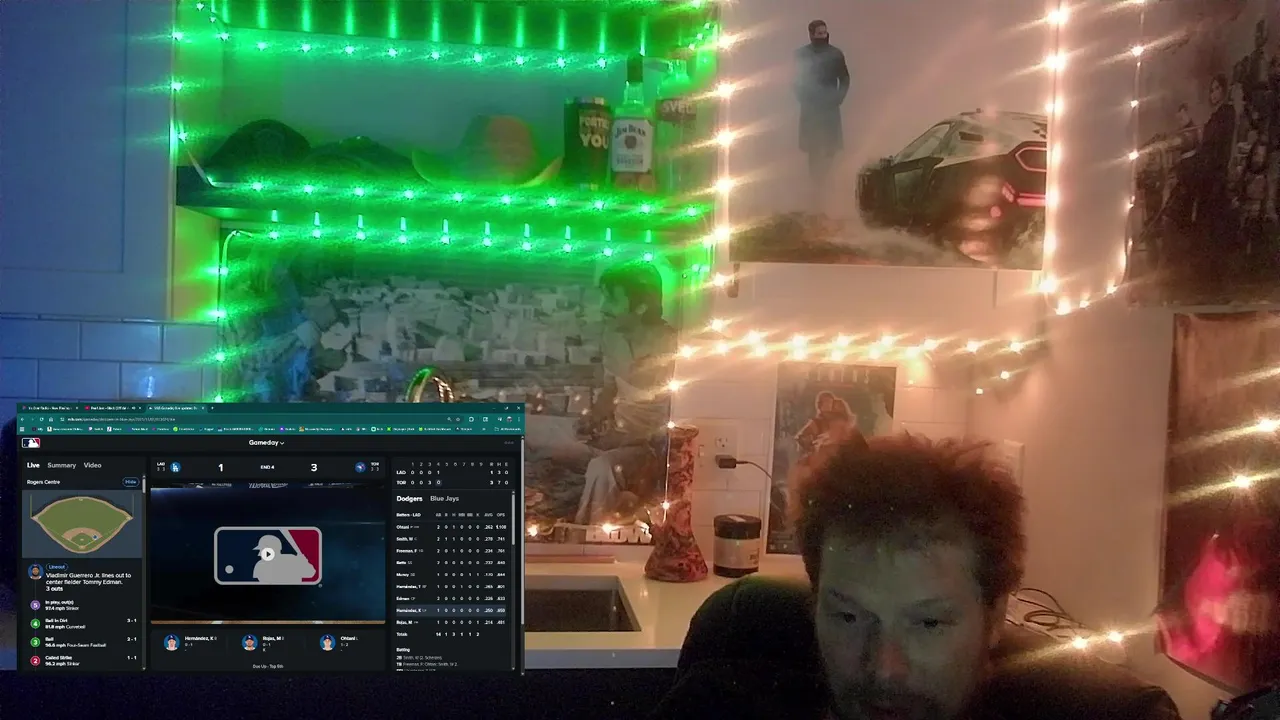Open Hernández, K due-up player card
The width and height of the screenshot is (1280, 720).
pos(190,642)
